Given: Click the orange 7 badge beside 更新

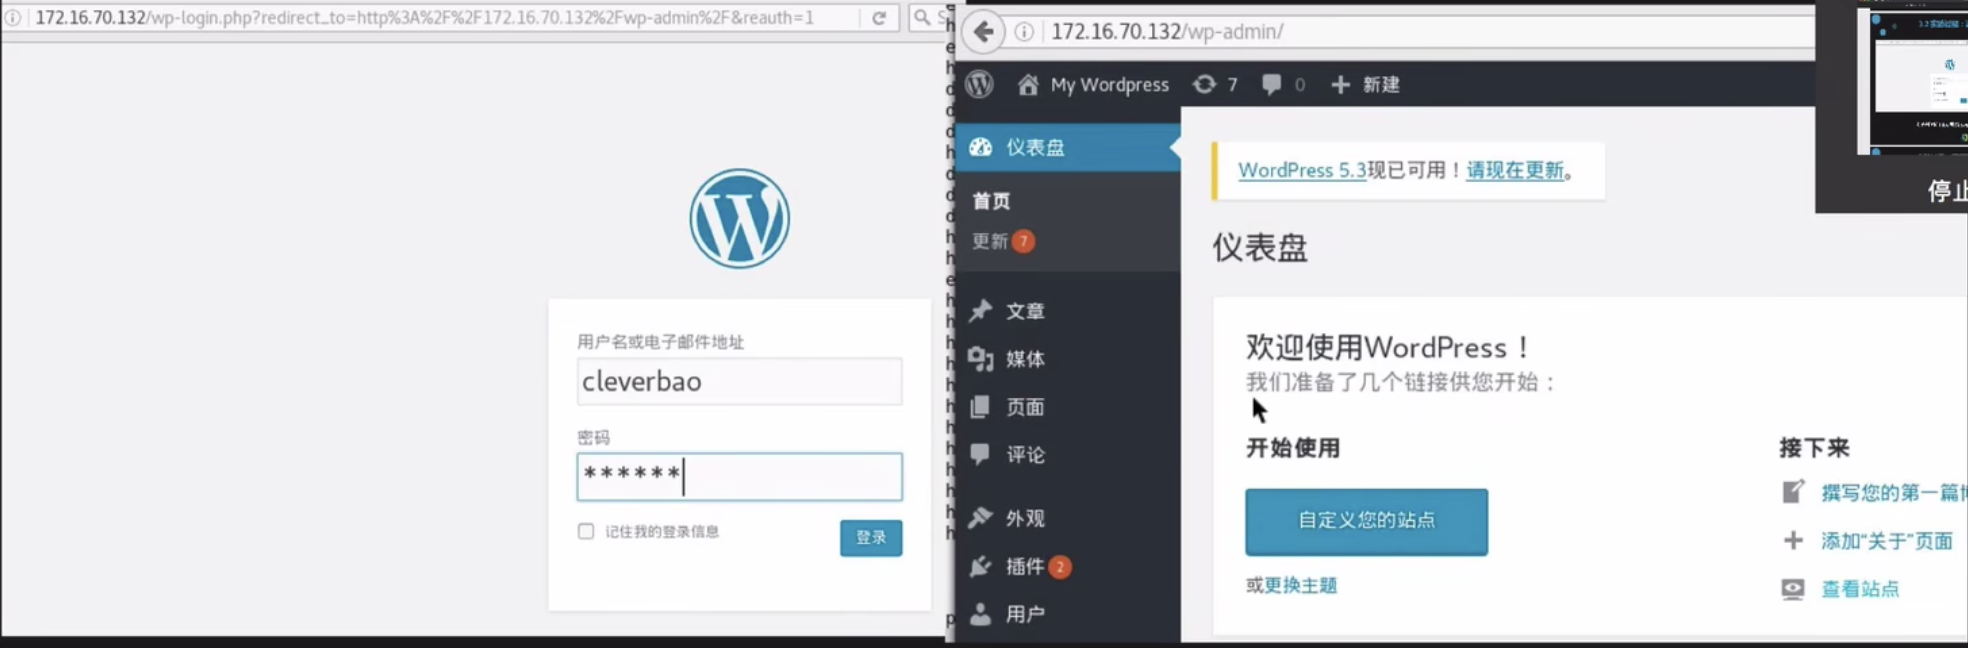Looking at the screenshot, I should pyautogui.click(x=1023, y=241).
